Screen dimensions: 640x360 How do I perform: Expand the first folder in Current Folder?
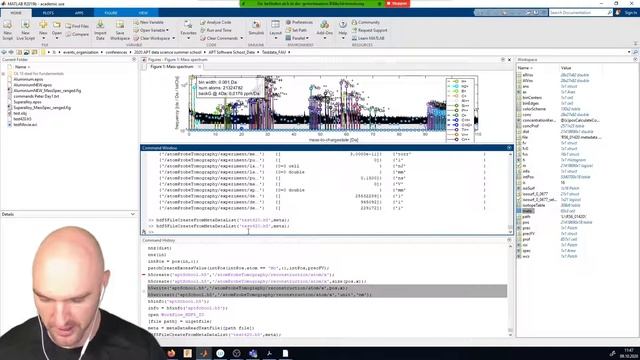(x=4, y=74)
